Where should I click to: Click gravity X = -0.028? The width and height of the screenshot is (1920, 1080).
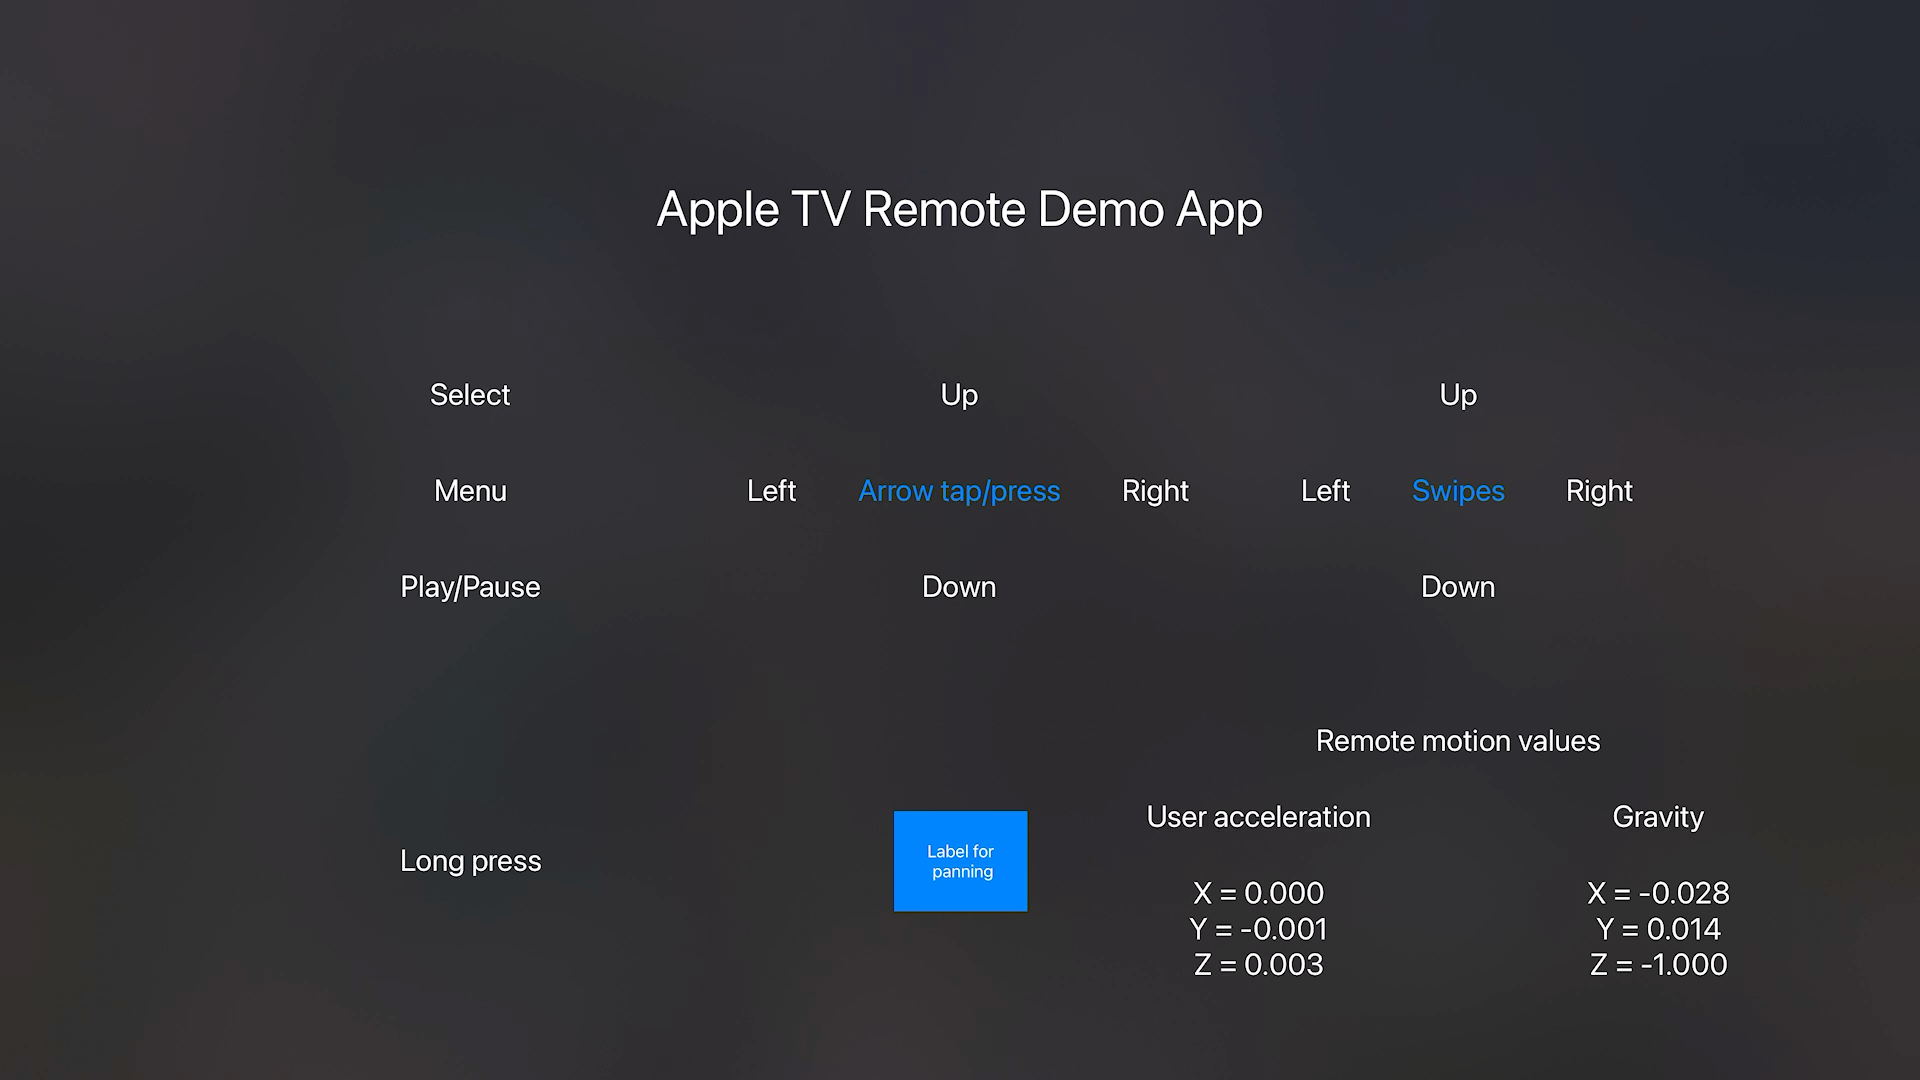pyautogui.click(x=1658, y=893)
